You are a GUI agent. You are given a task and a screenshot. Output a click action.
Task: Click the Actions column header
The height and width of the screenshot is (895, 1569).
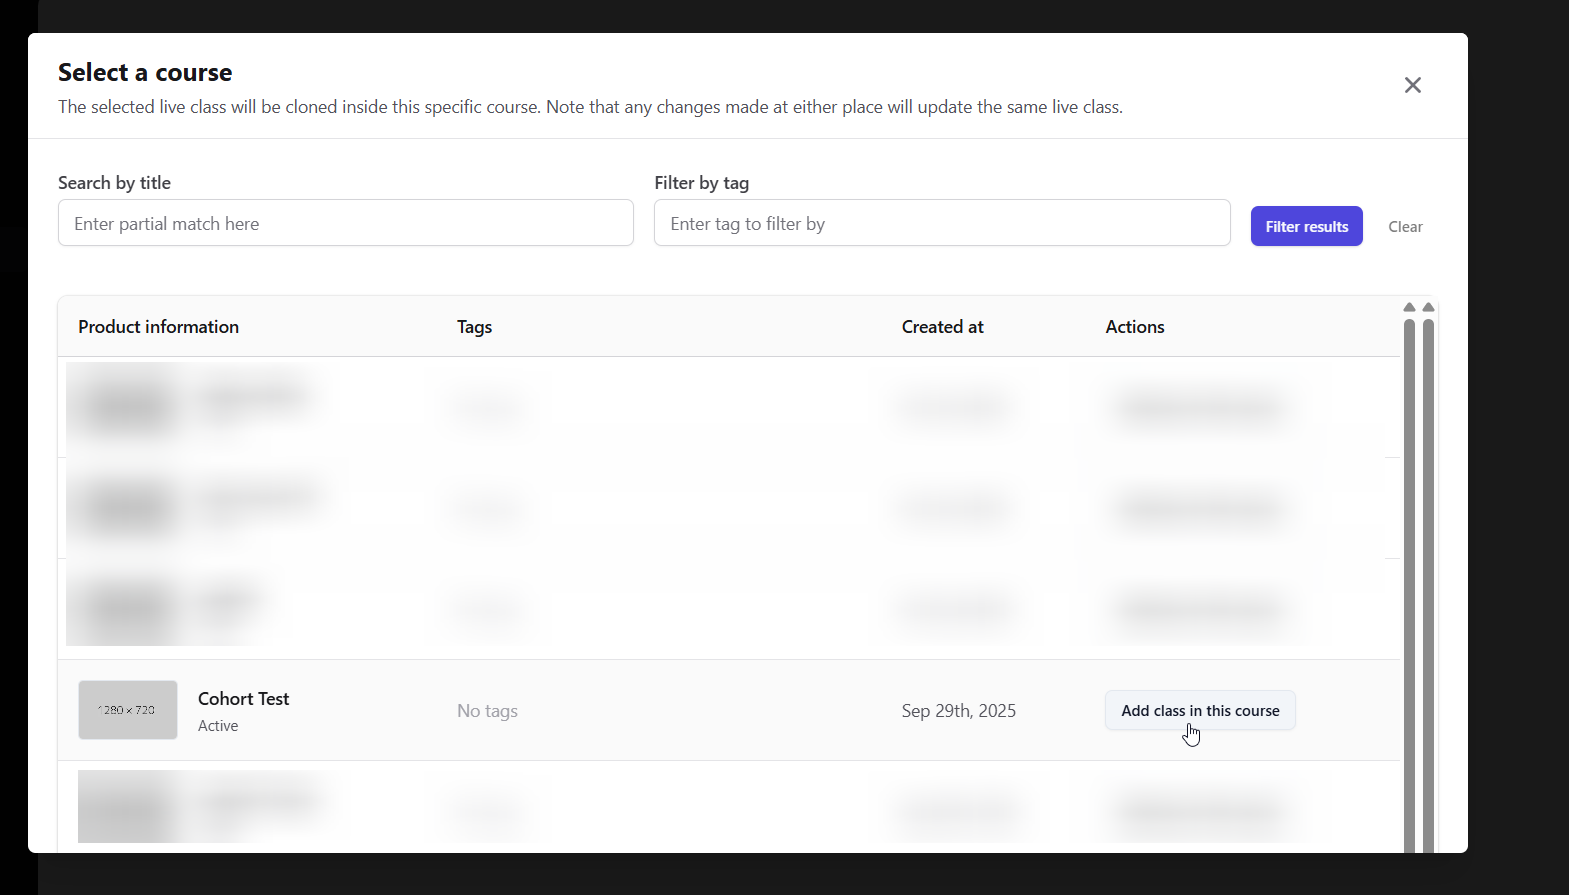[x=1134, y=327]
